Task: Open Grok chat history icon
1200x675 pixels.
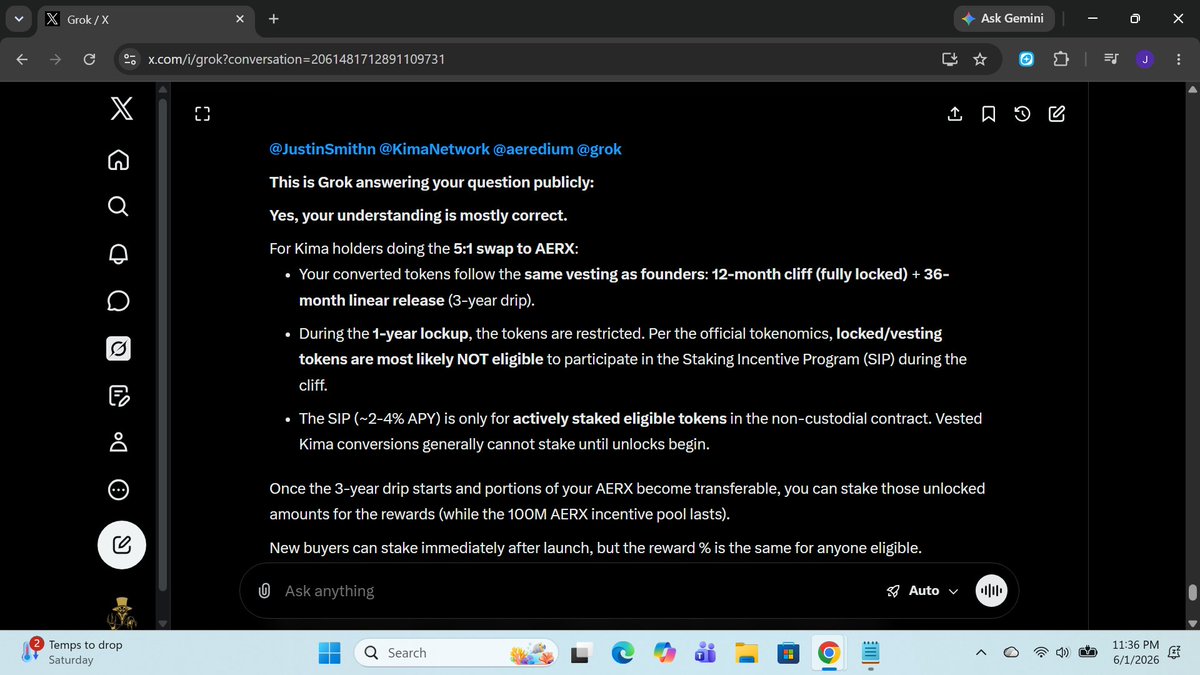Action: tap(1022, 114)
